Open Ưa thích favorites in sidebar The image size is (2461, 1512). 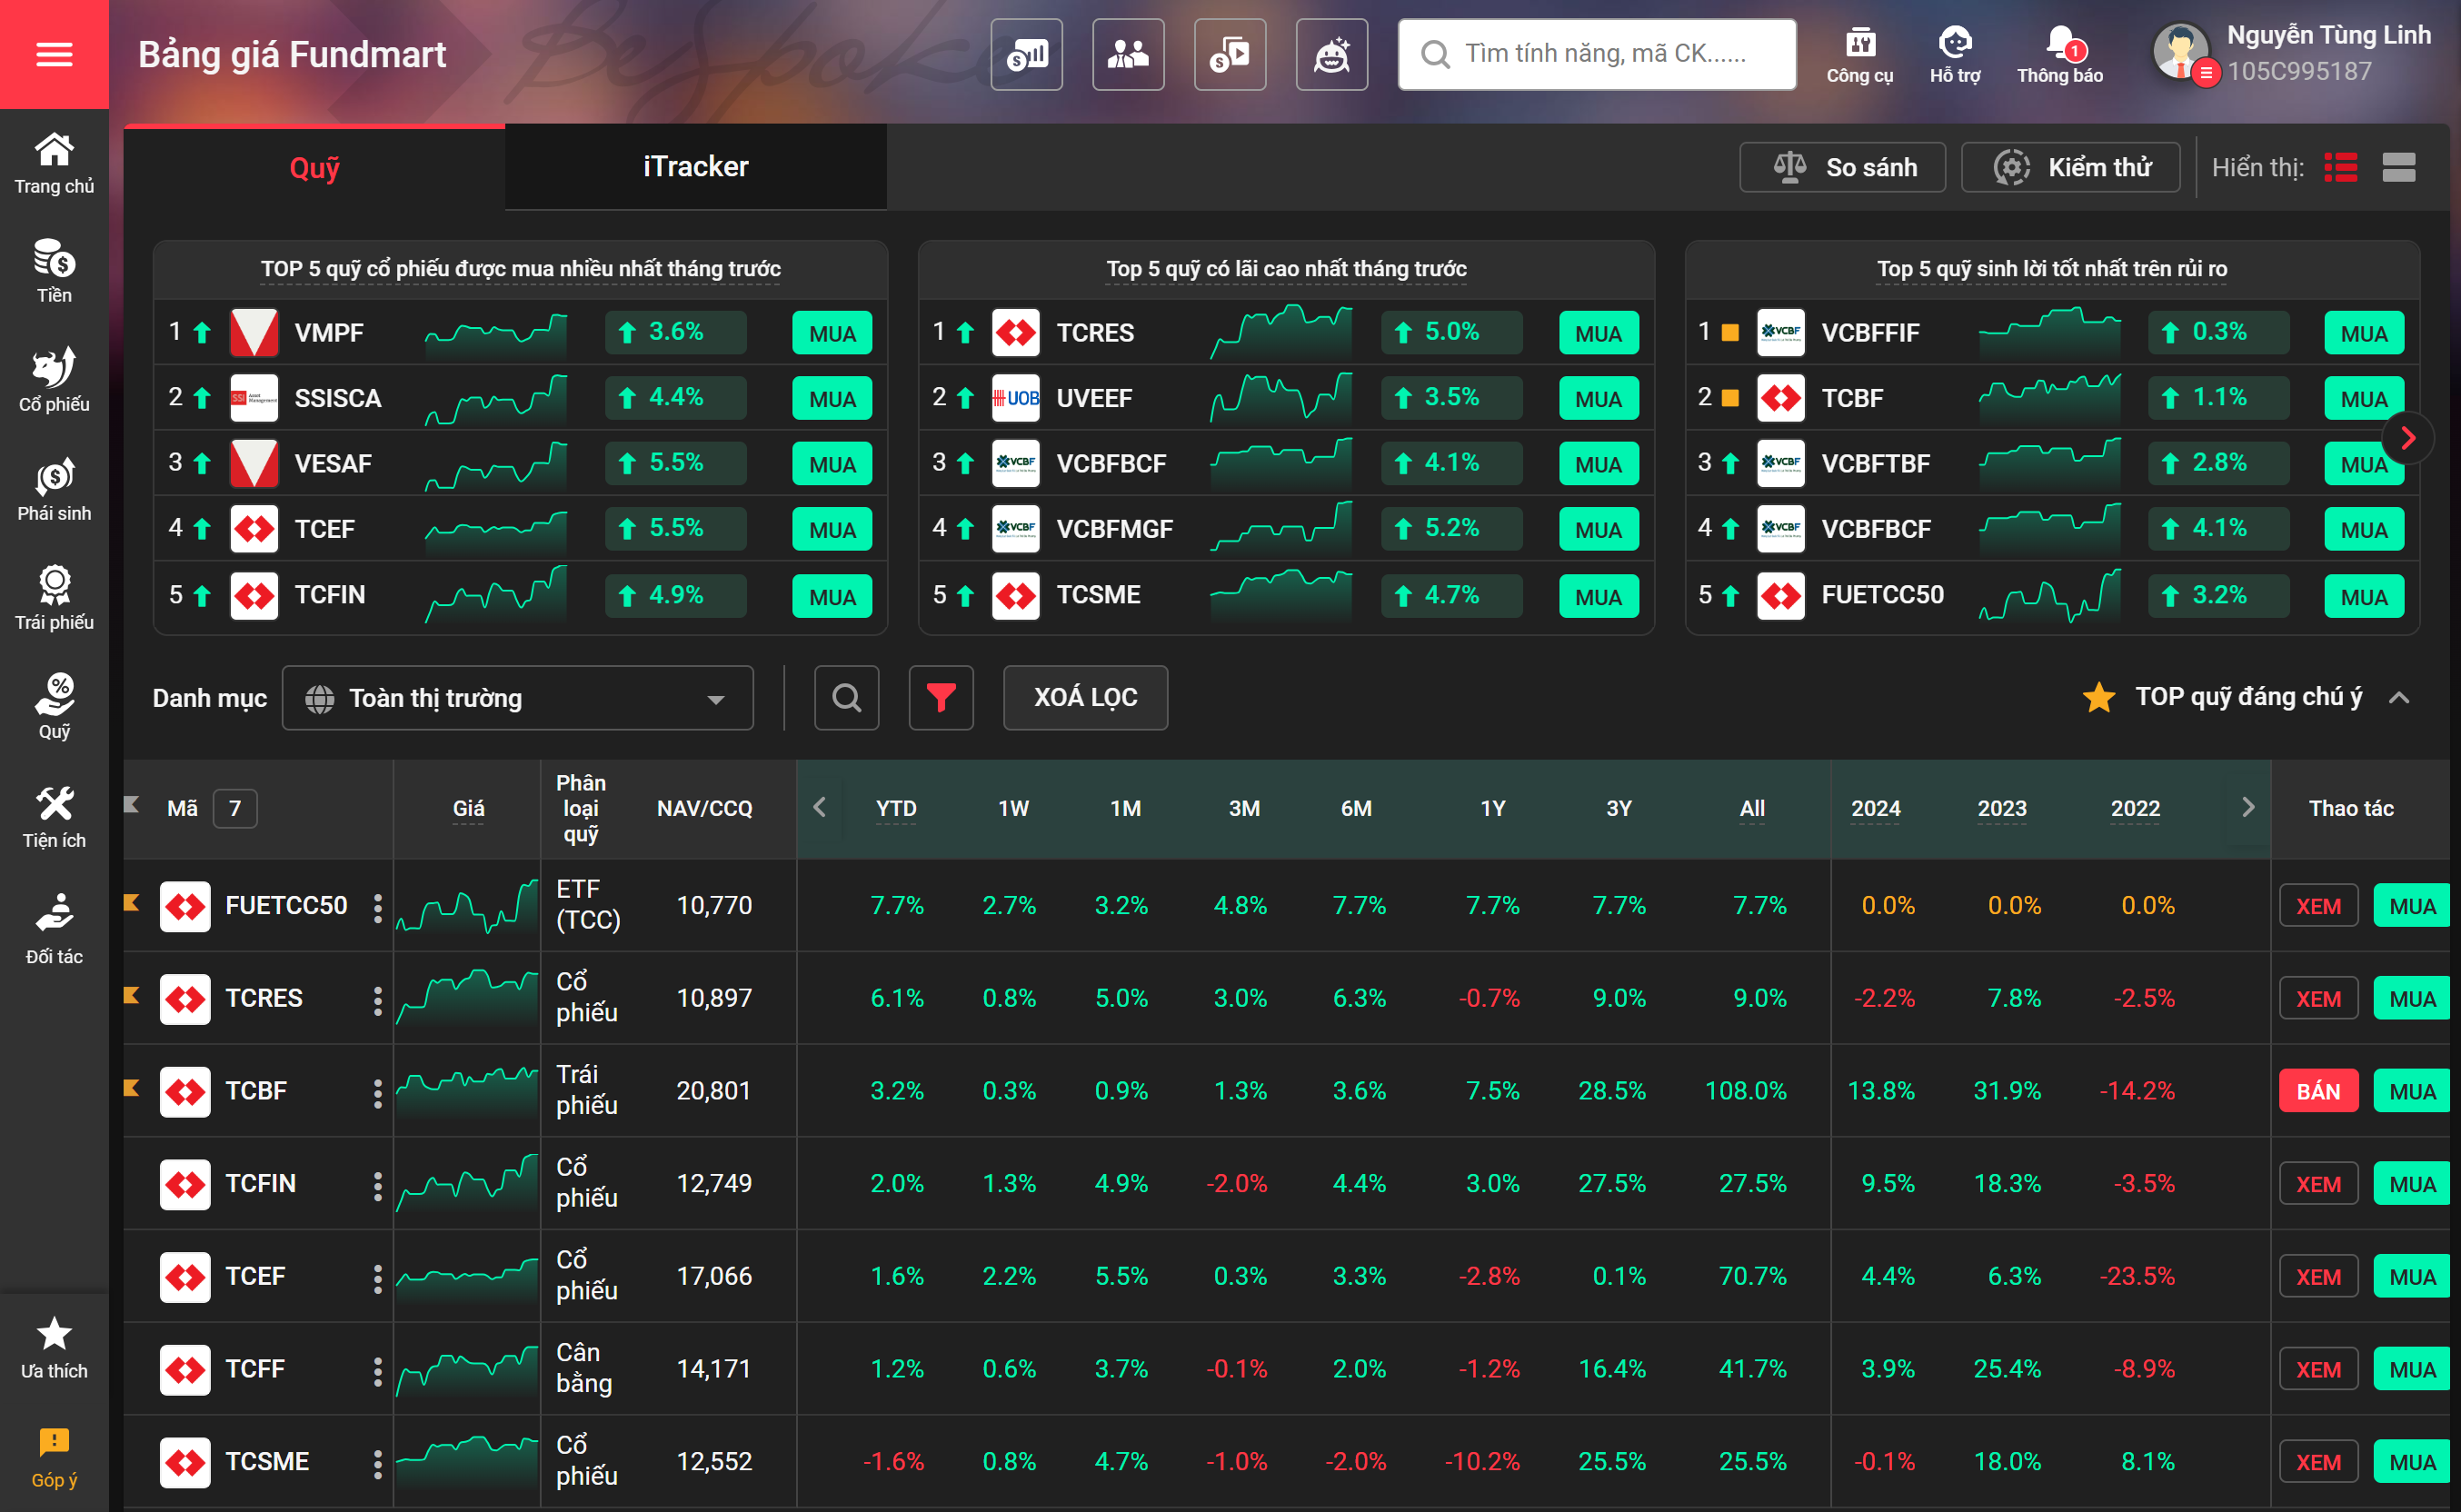[x=54, y=1348]
